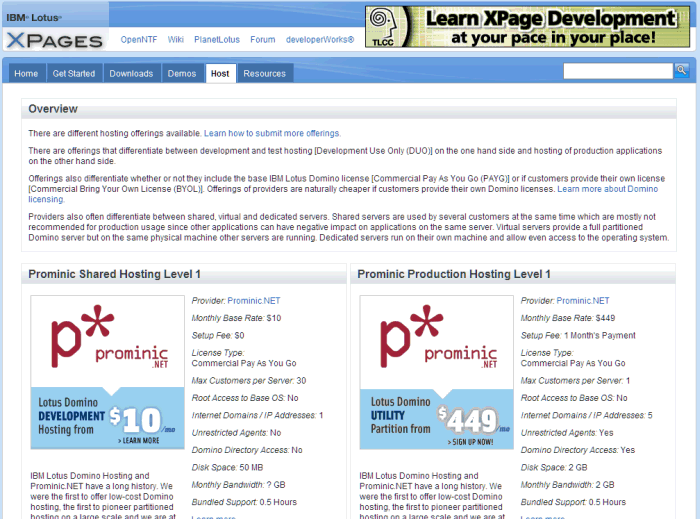Click Monthly Bandwidth: ? GB text
Screen dimensions: 700x519
(x=238, y=485)
